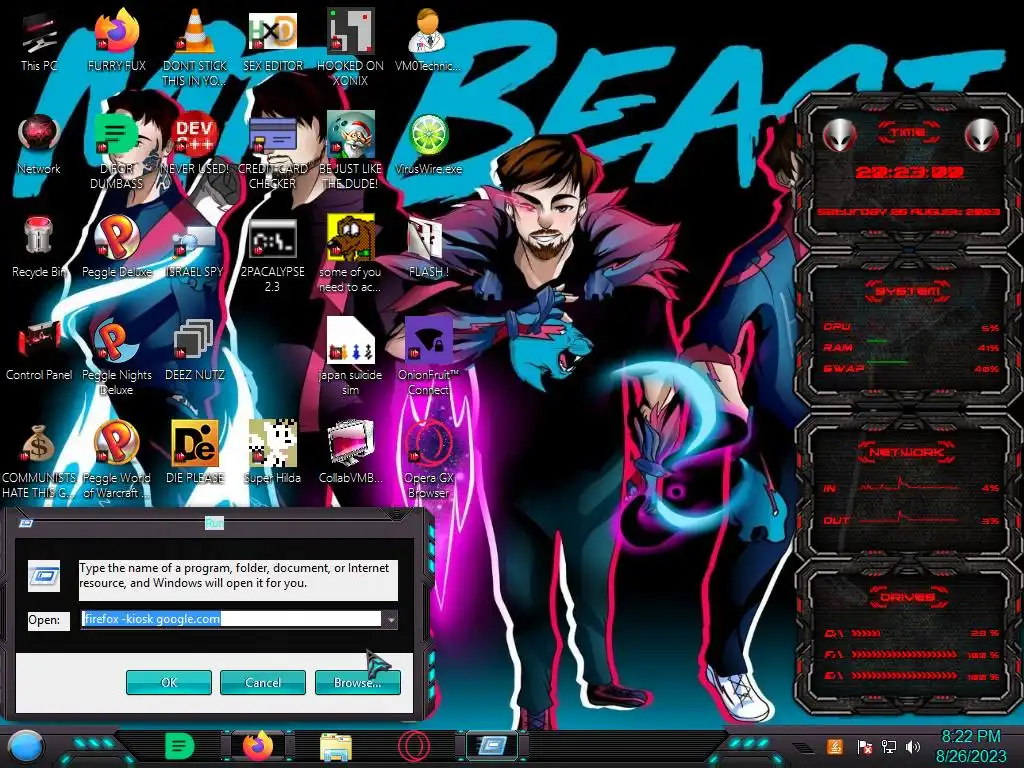Launch Peggle Nights Deluxe
Image resolution: width=1024 pixels, height=768 pixels.
tap(116, 355)
